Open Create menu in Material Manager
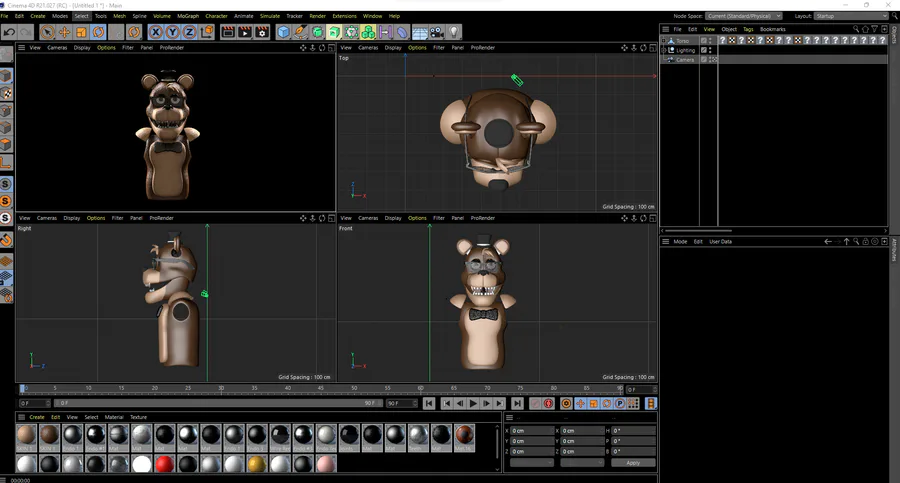 (37, 417)
